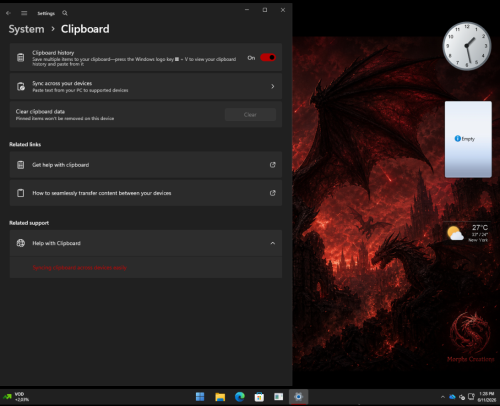Screen dimensions: 500x406
Task: Launch File Explorer from the taskbar
Action: (x=220, y=397)
